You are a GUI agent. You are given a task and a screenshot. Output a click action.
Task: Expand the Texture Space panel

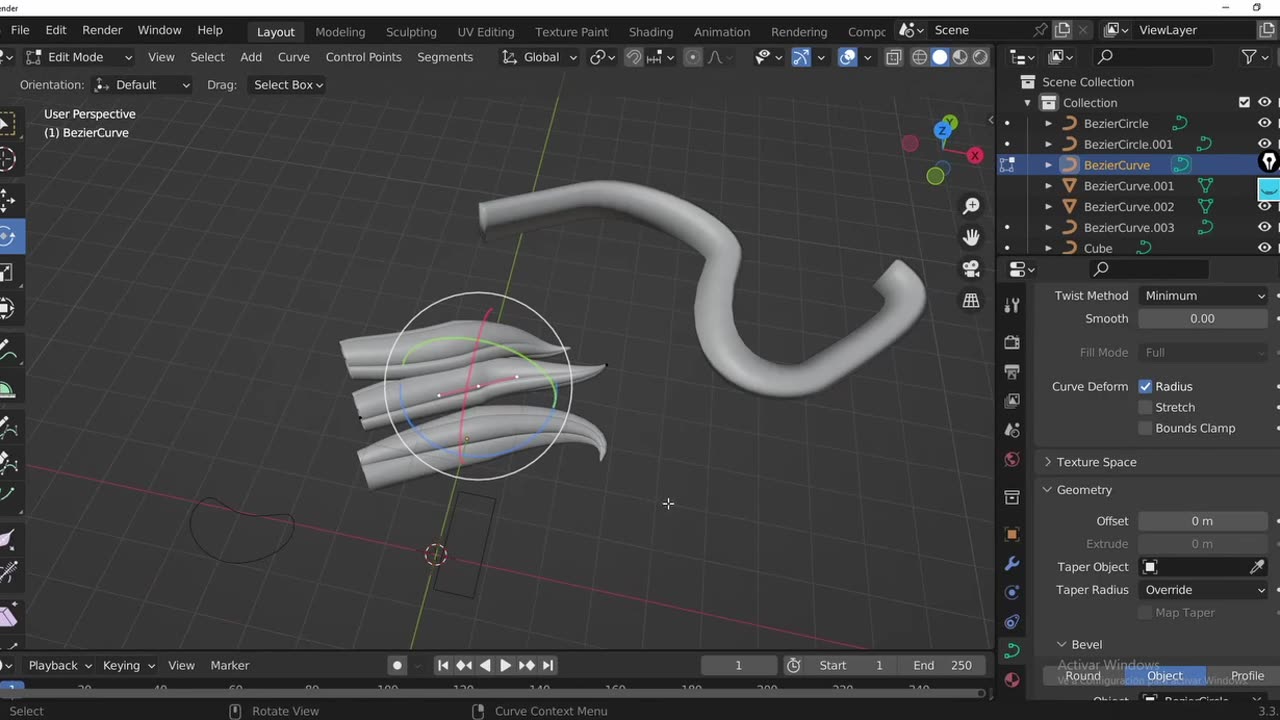coord(1096,462)
